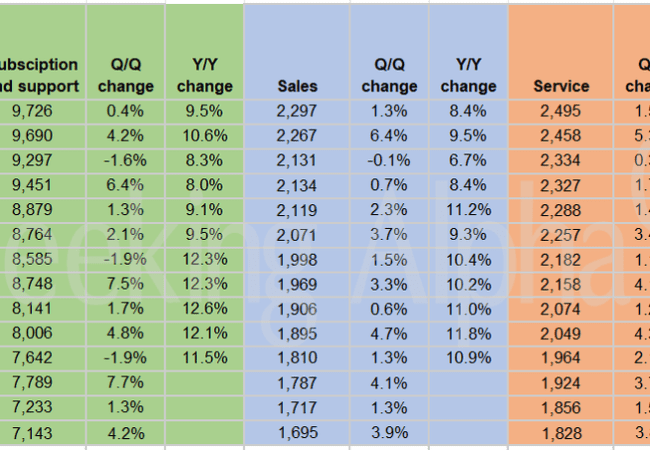This screenshot has width=650, height=450.
Task: Click the Y/Y change header in blue section
Action: pyautogui.click(x=468, y=74)
